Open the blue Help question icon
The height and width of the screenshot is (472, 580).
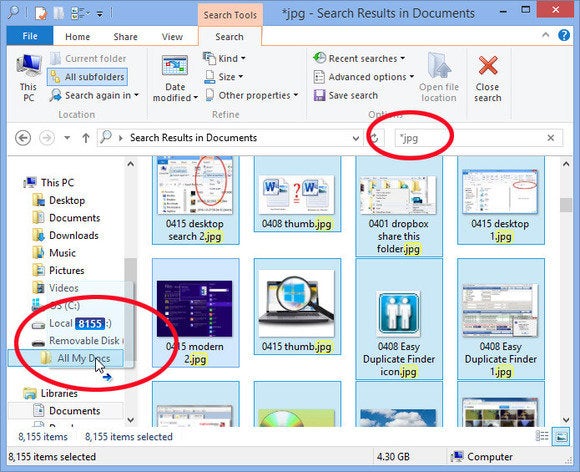(564, 35)
